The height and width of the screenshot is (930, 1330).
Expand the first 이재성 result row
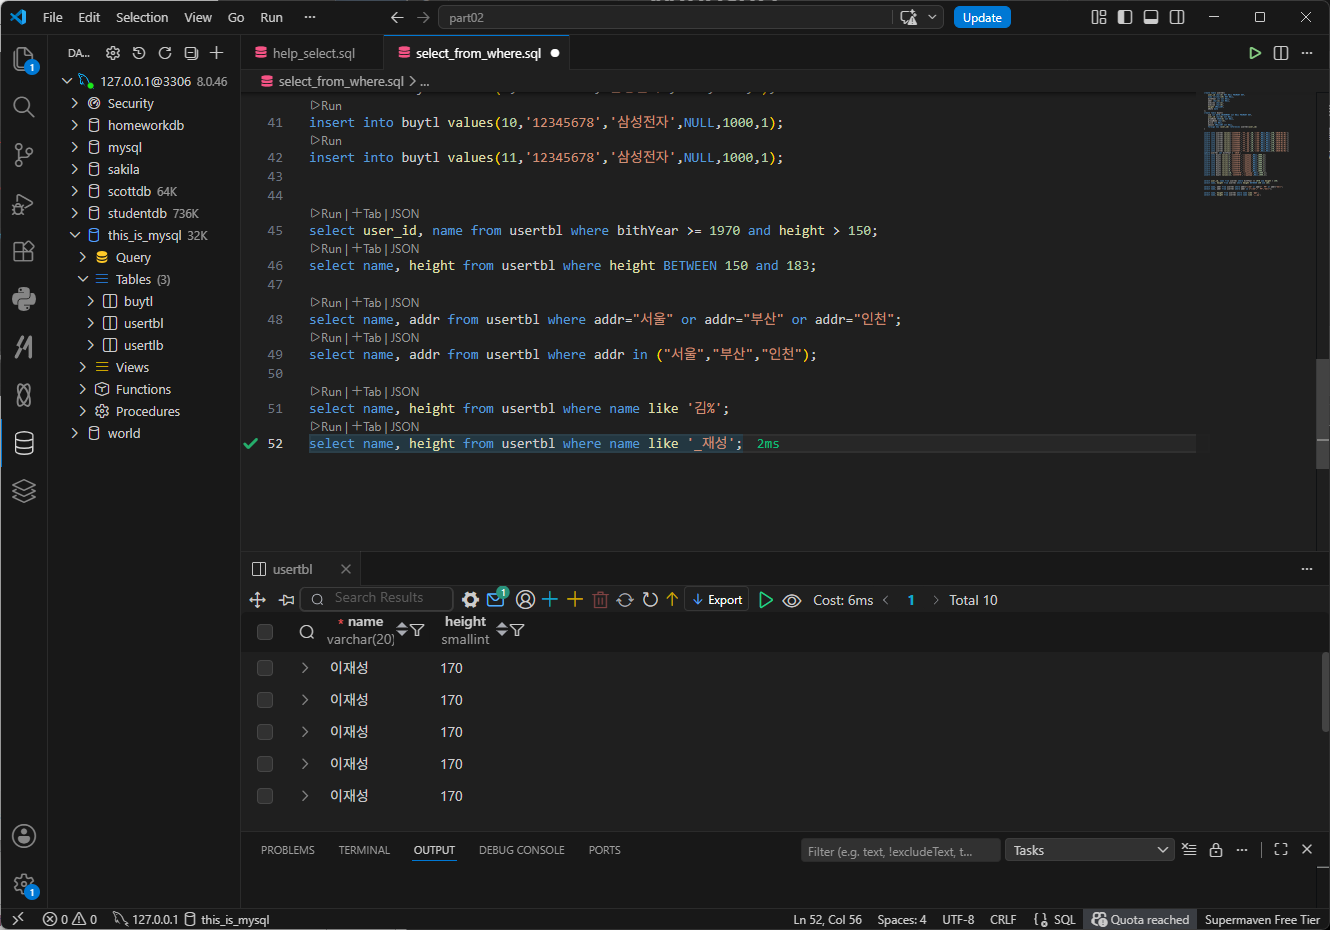click(305, 668)
